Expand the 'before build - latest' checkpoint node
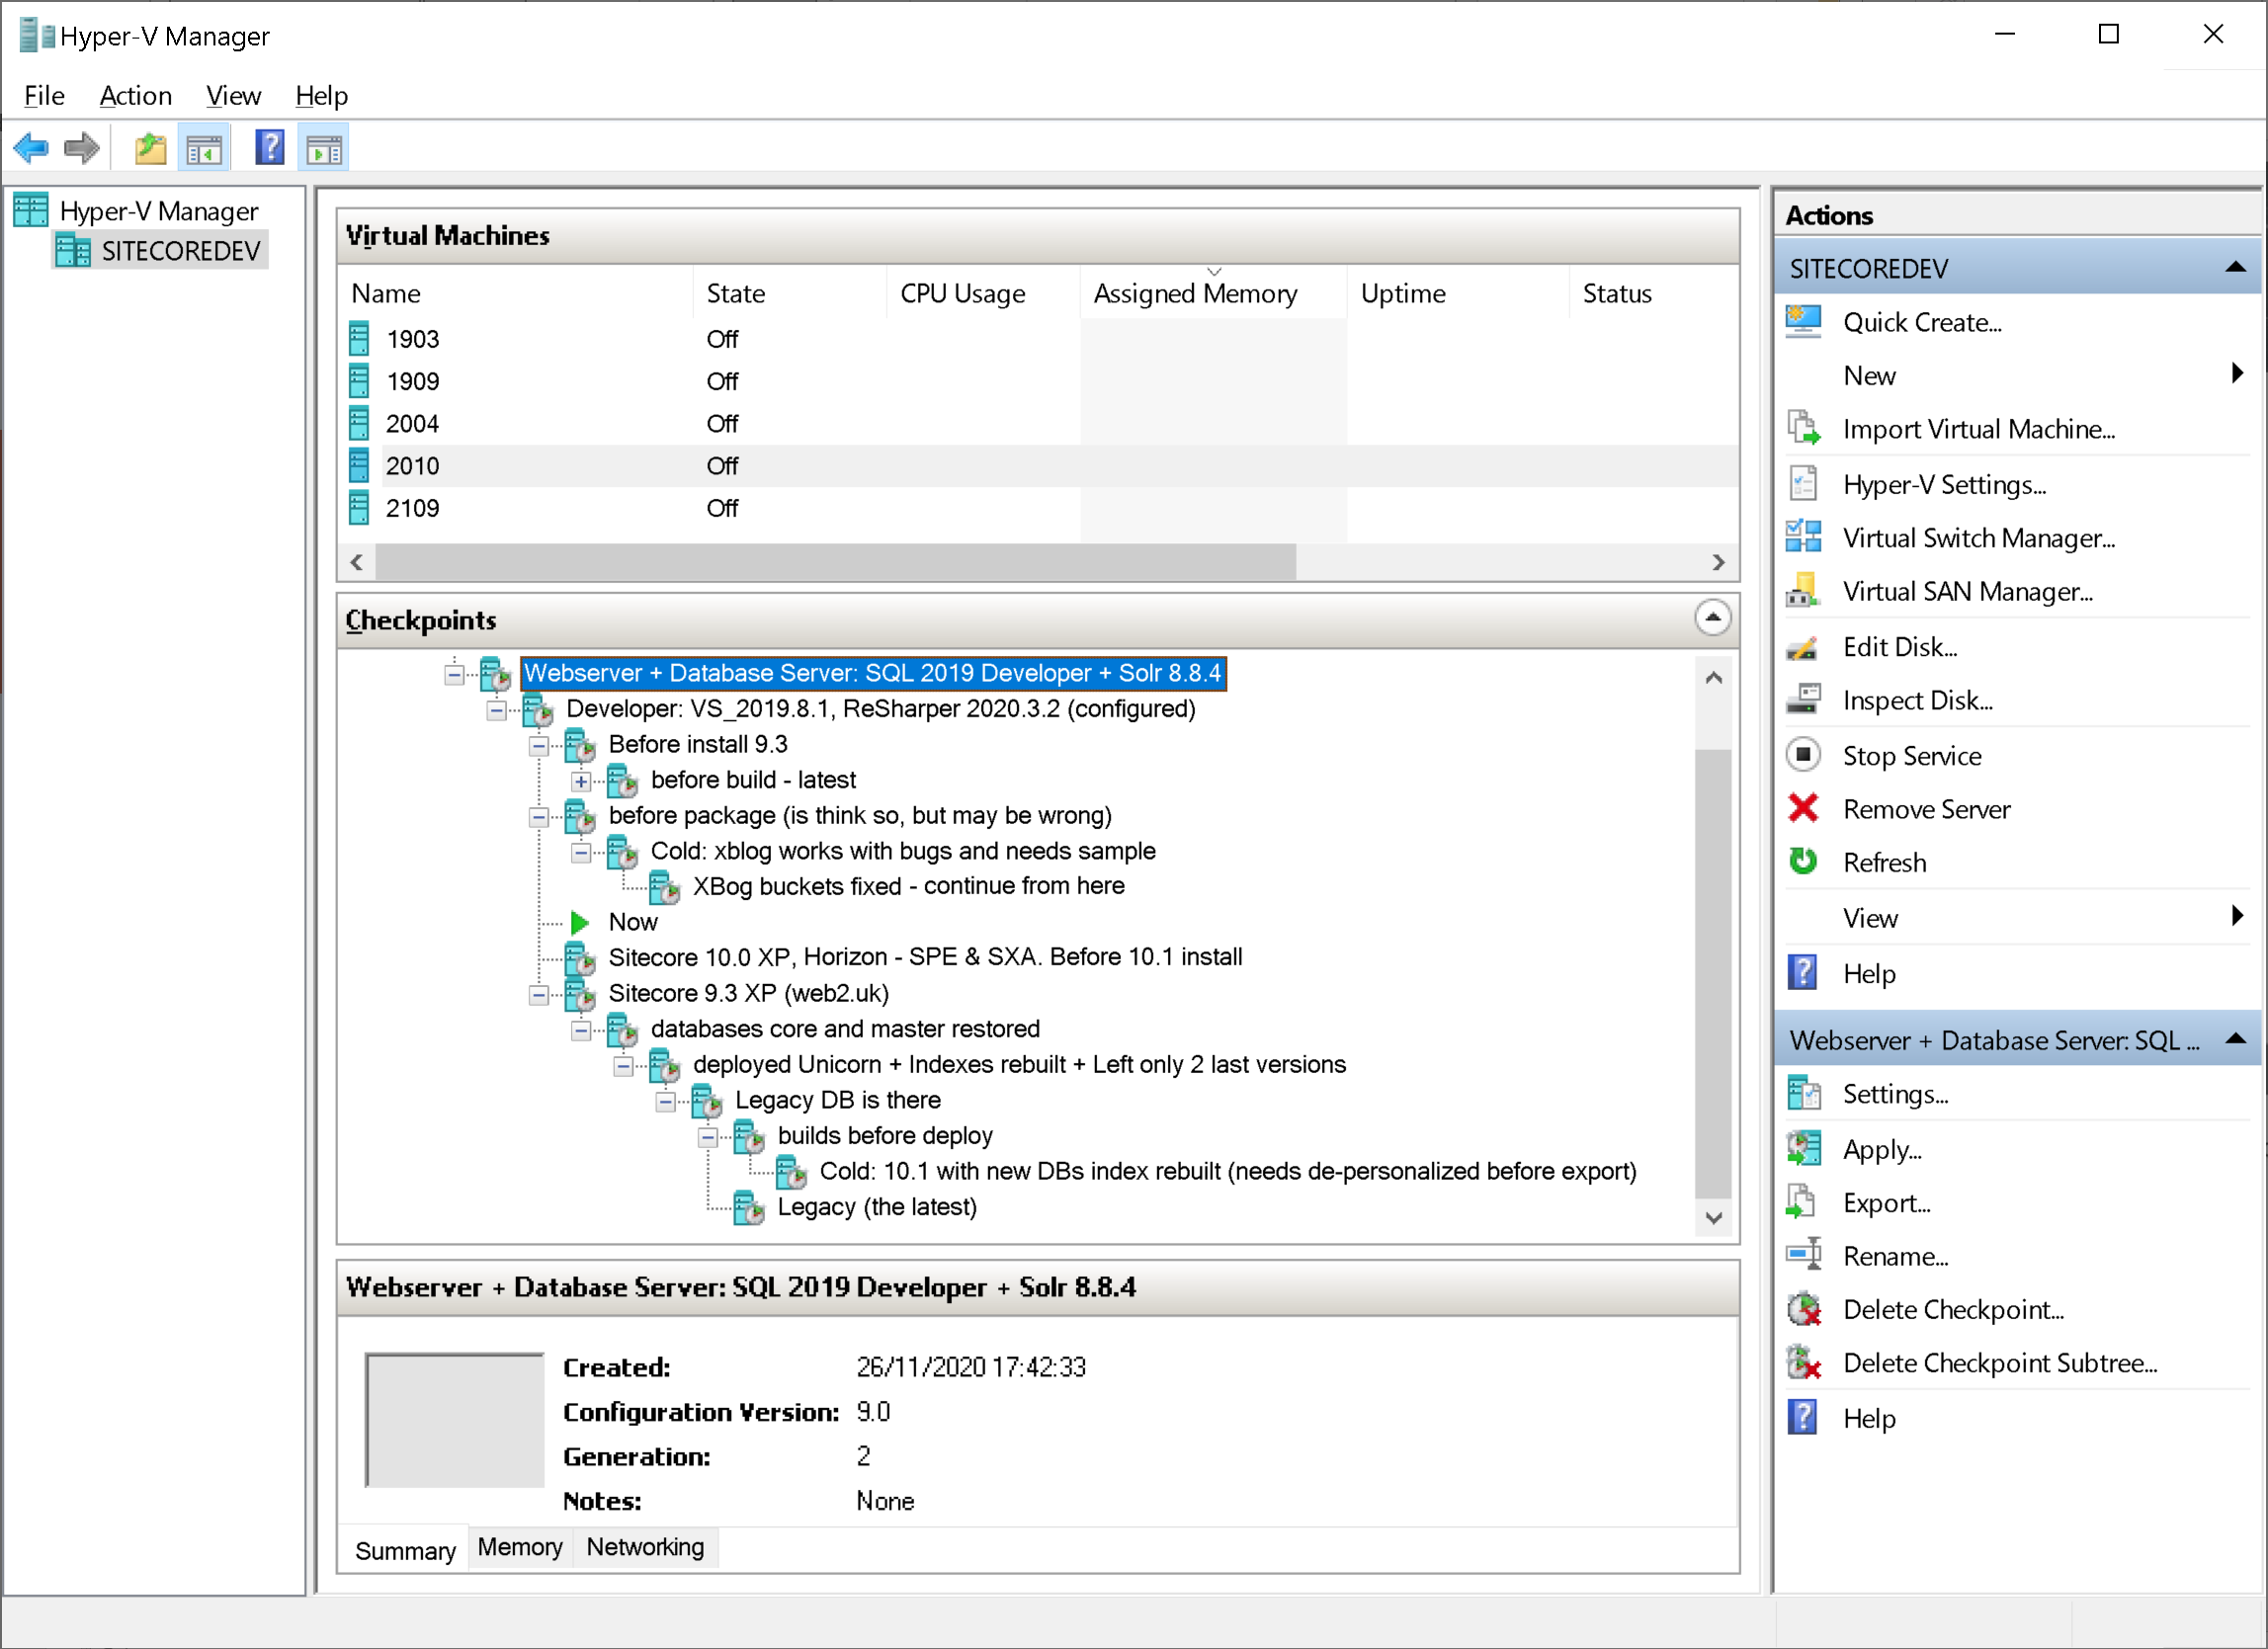 581,781
